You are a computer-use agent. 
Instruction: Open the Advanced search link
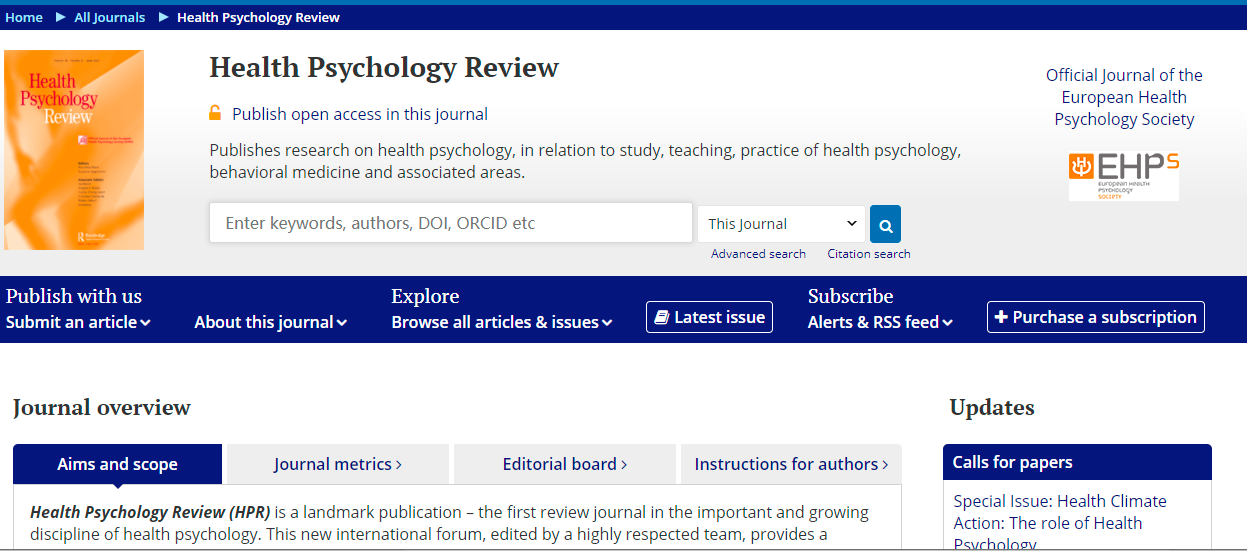(758, 254)
